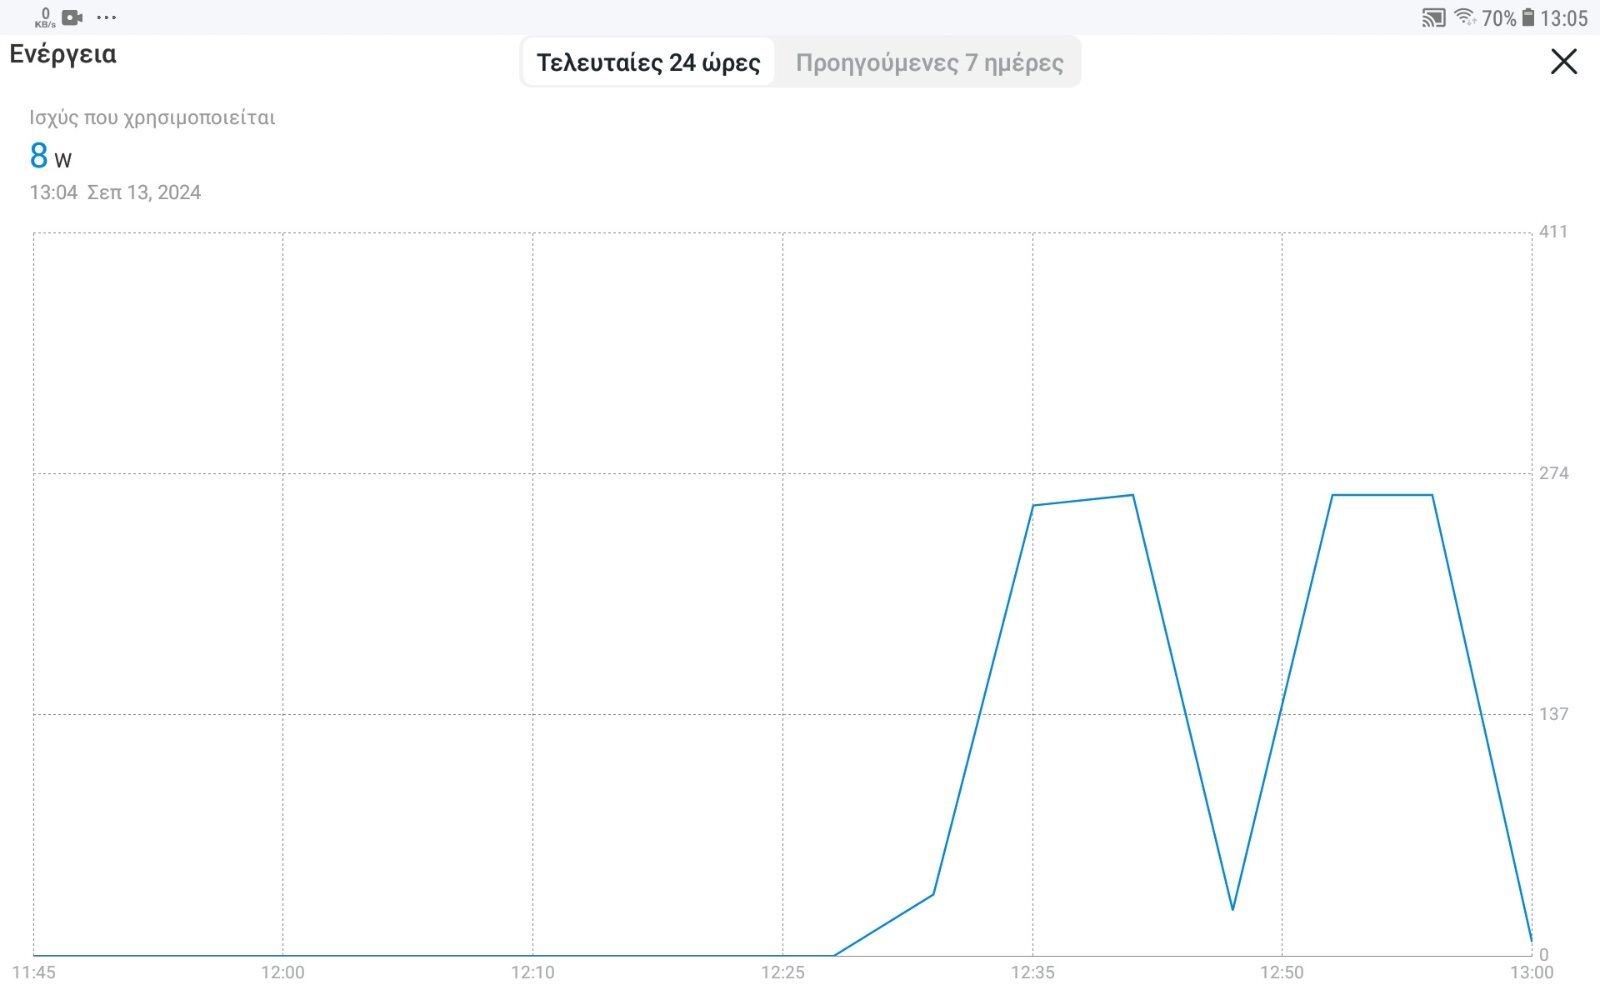Tap the 274 watt axis label

tap(1554, 473)
